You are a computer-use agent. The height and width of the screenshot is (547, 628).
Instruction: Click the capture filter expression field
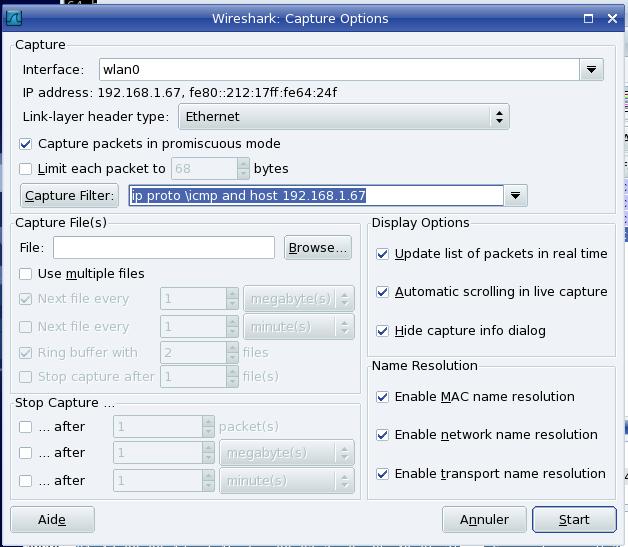click(x=316, y=195)
